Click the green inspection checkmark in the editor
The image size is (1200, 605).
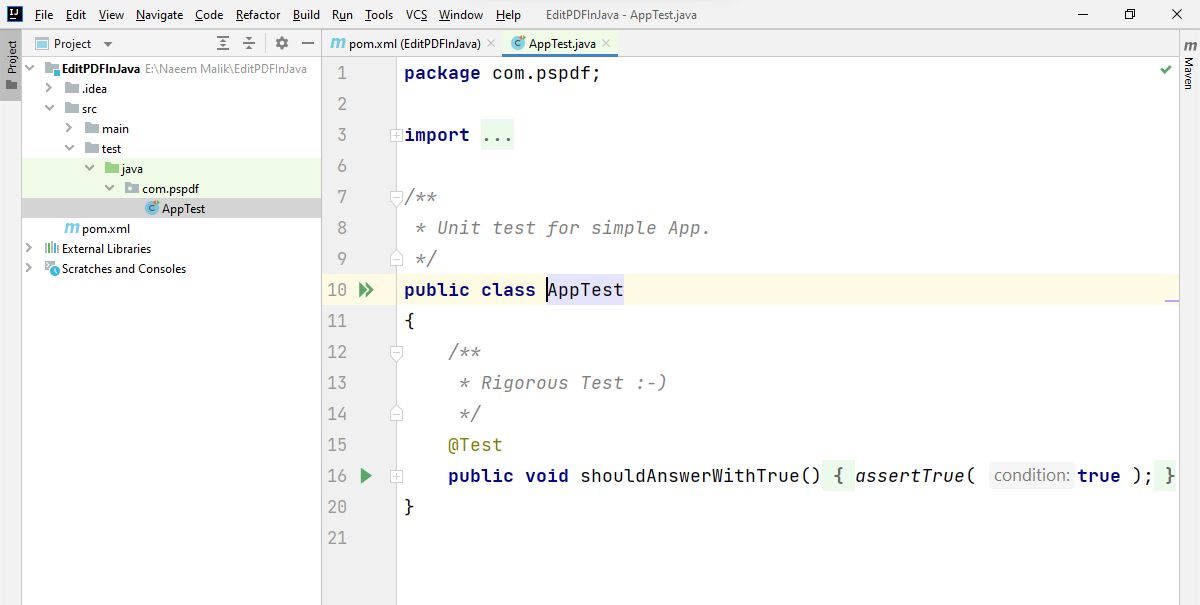(1165, 71)
